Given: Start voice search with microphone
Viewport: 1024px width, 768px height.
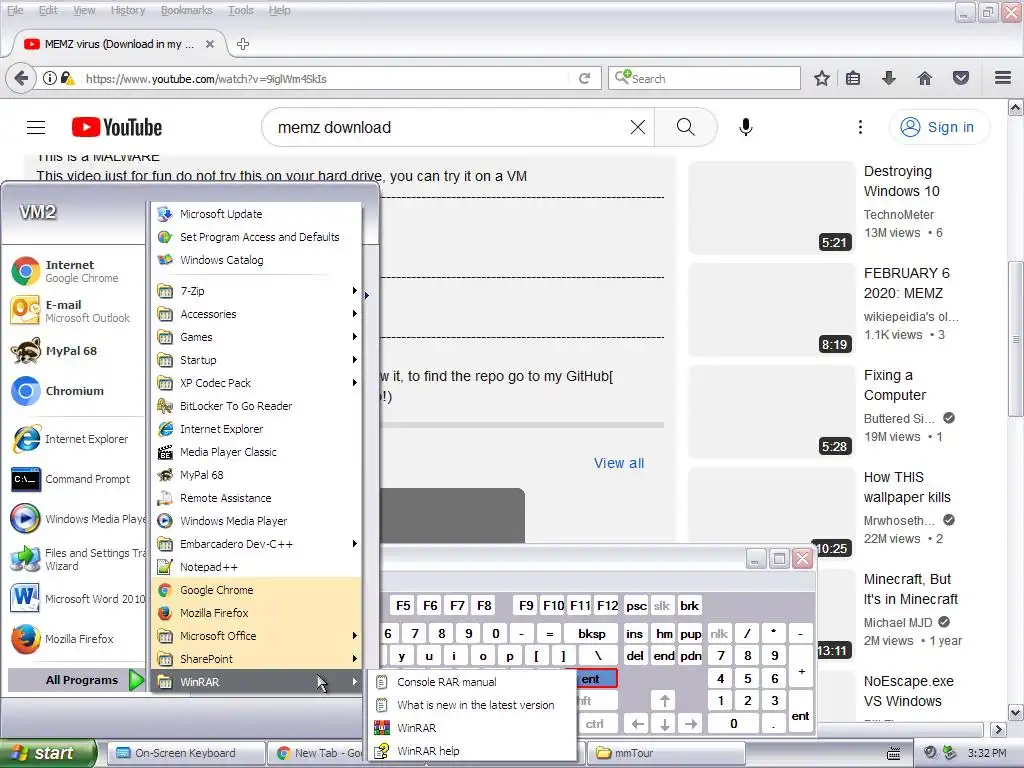Looking at the screenshot, I should tap(746, 127).
